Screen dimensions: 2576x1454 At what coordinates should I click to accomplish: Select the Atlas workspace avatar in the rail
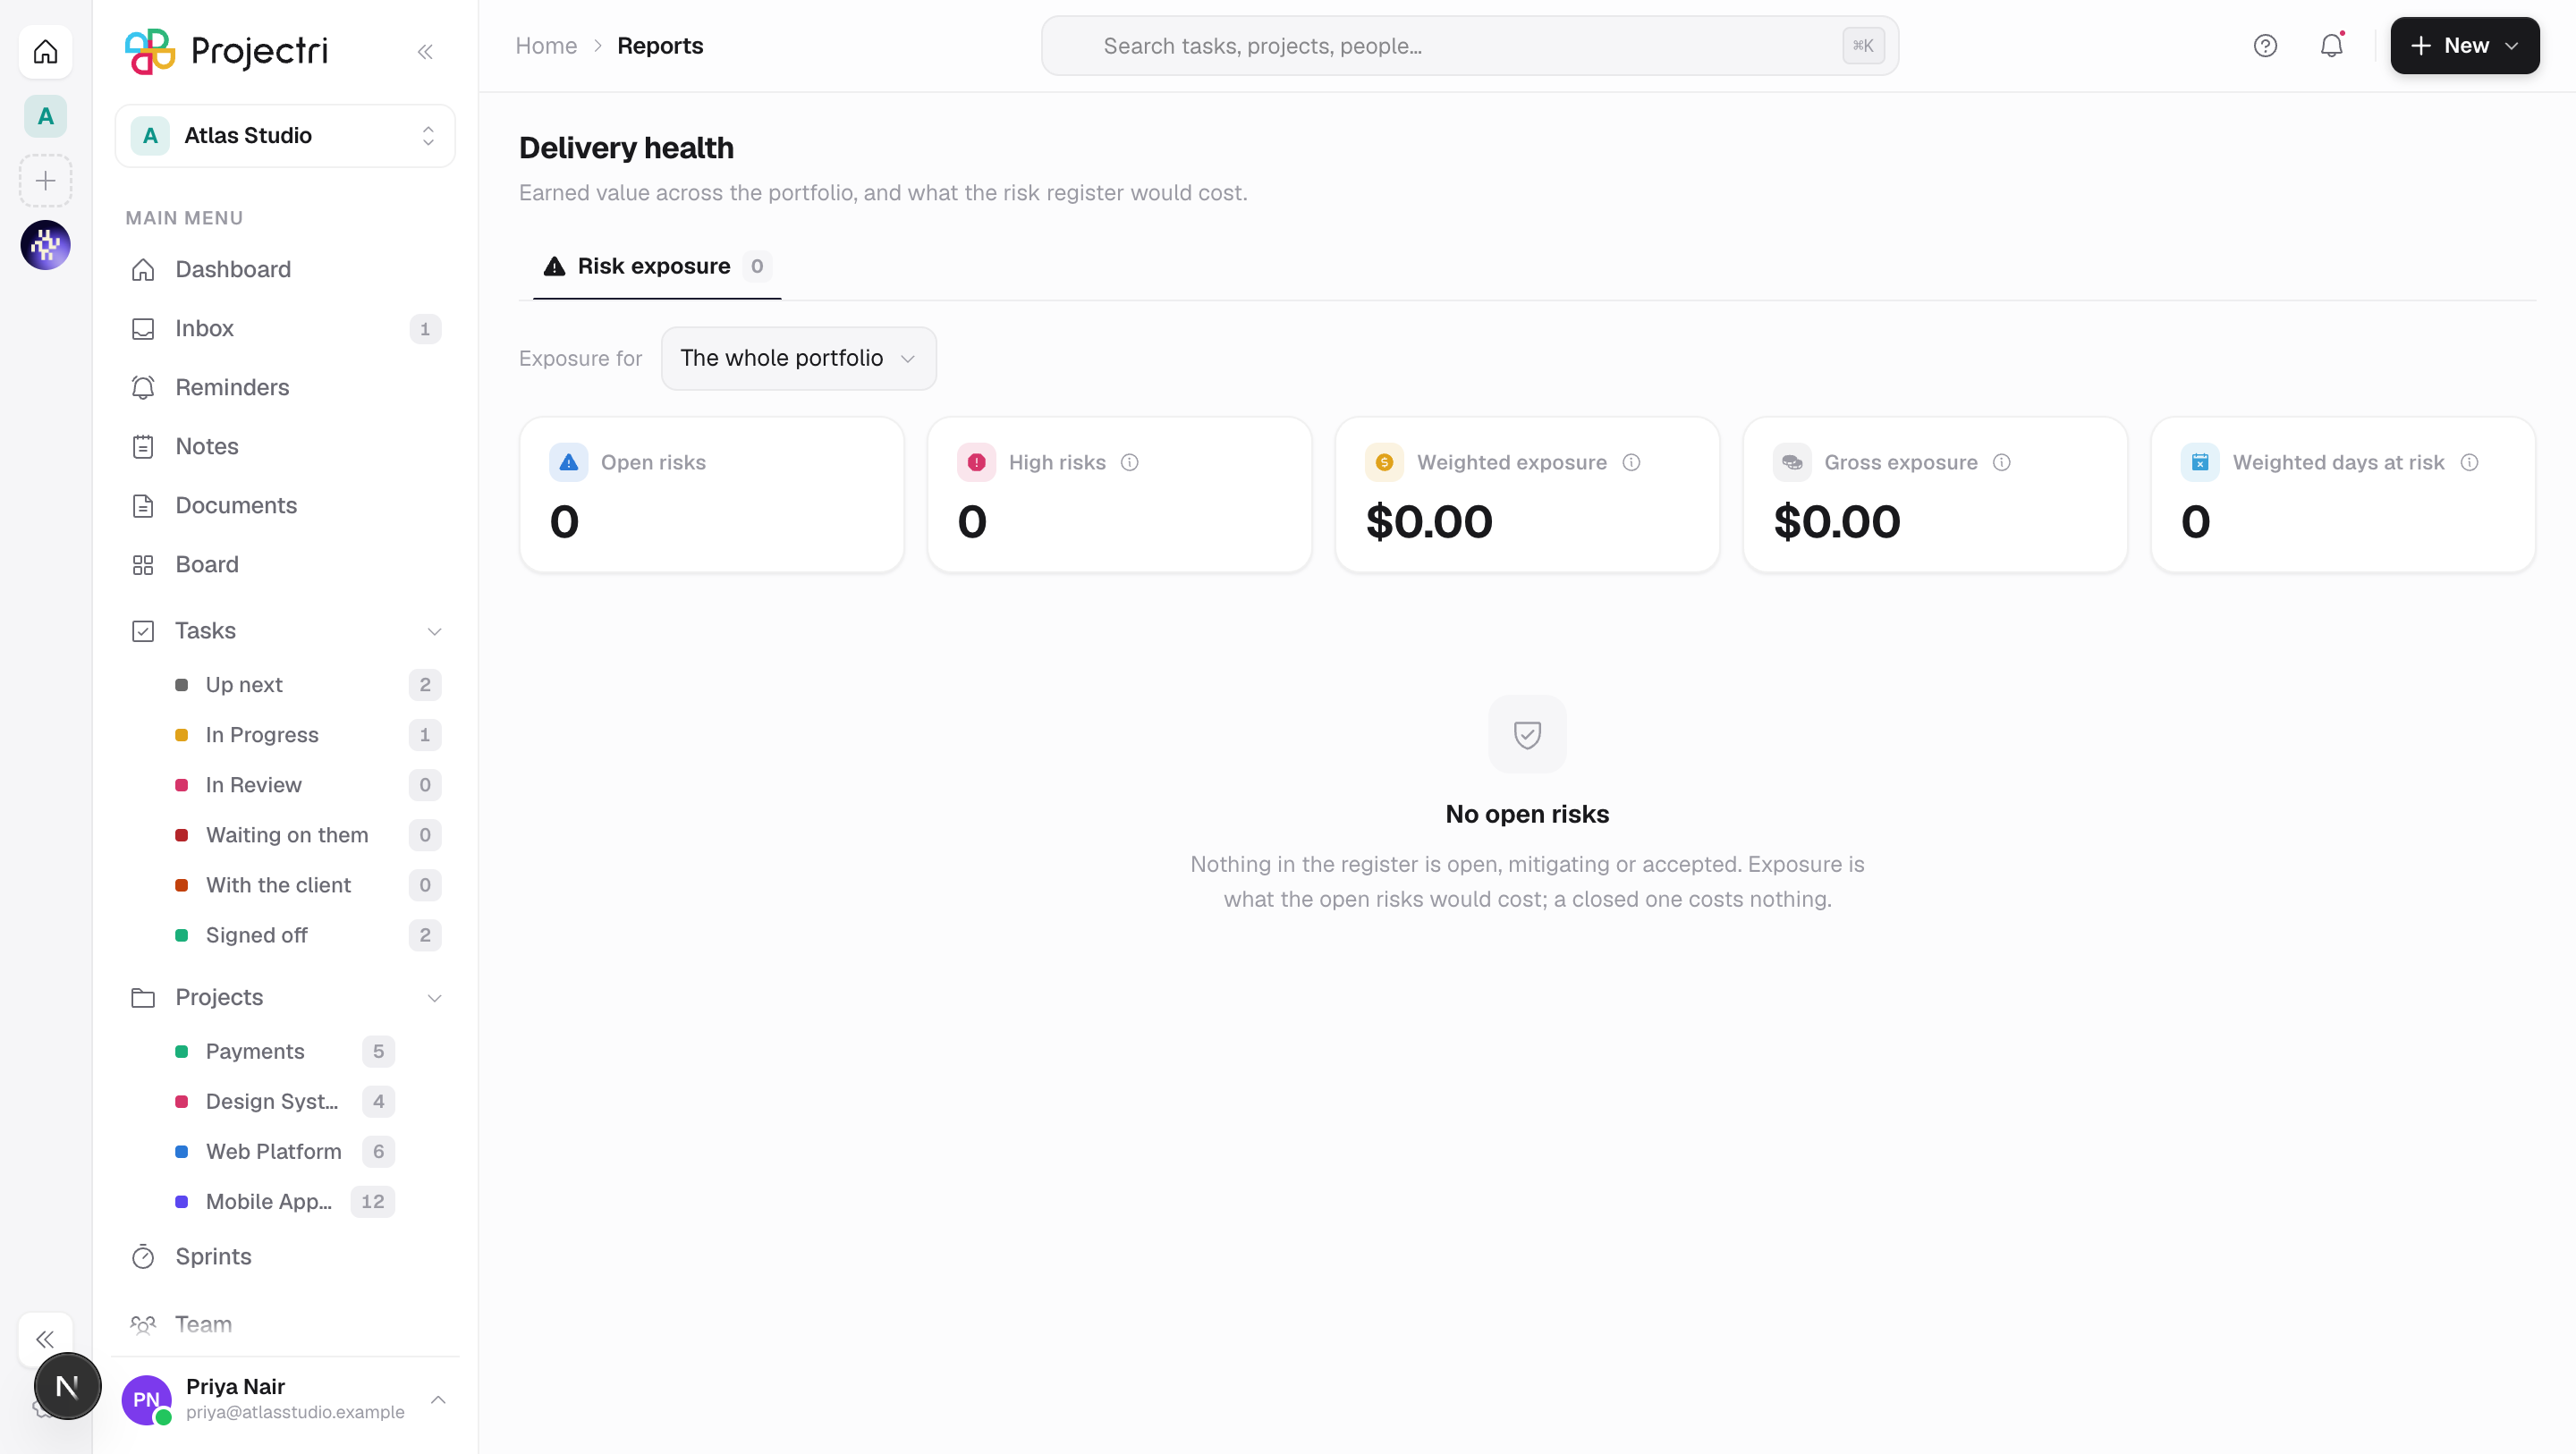(x=45, y=116)
